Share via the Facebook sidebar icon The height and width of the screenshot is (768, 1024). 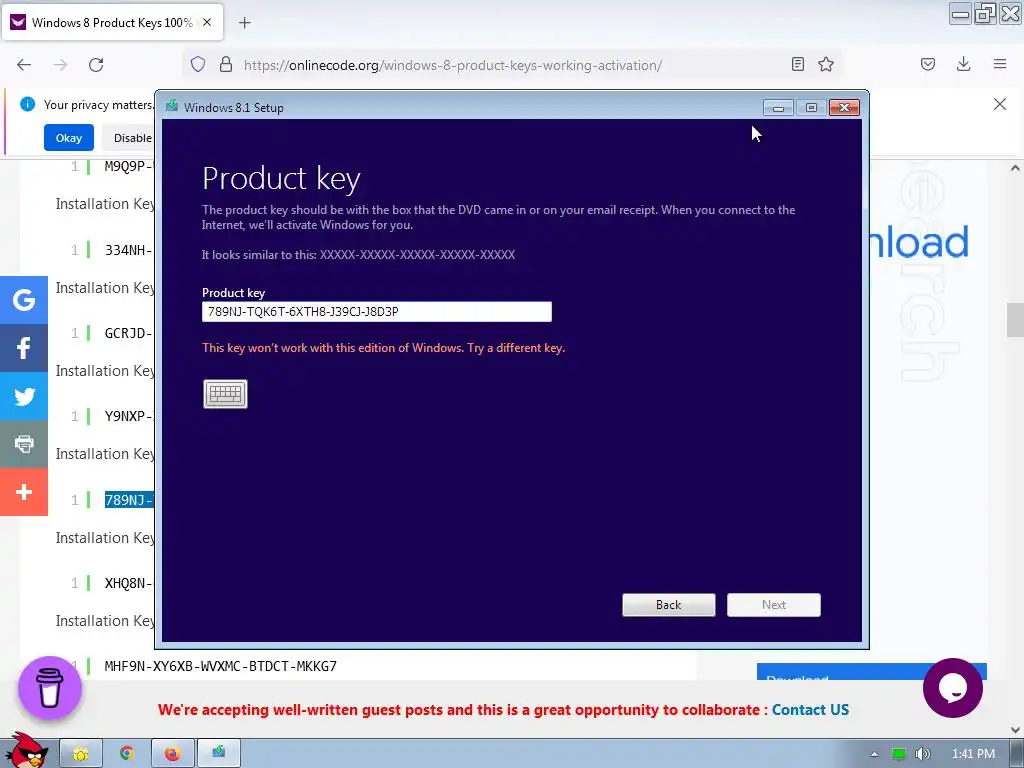(x=24, y=348)
